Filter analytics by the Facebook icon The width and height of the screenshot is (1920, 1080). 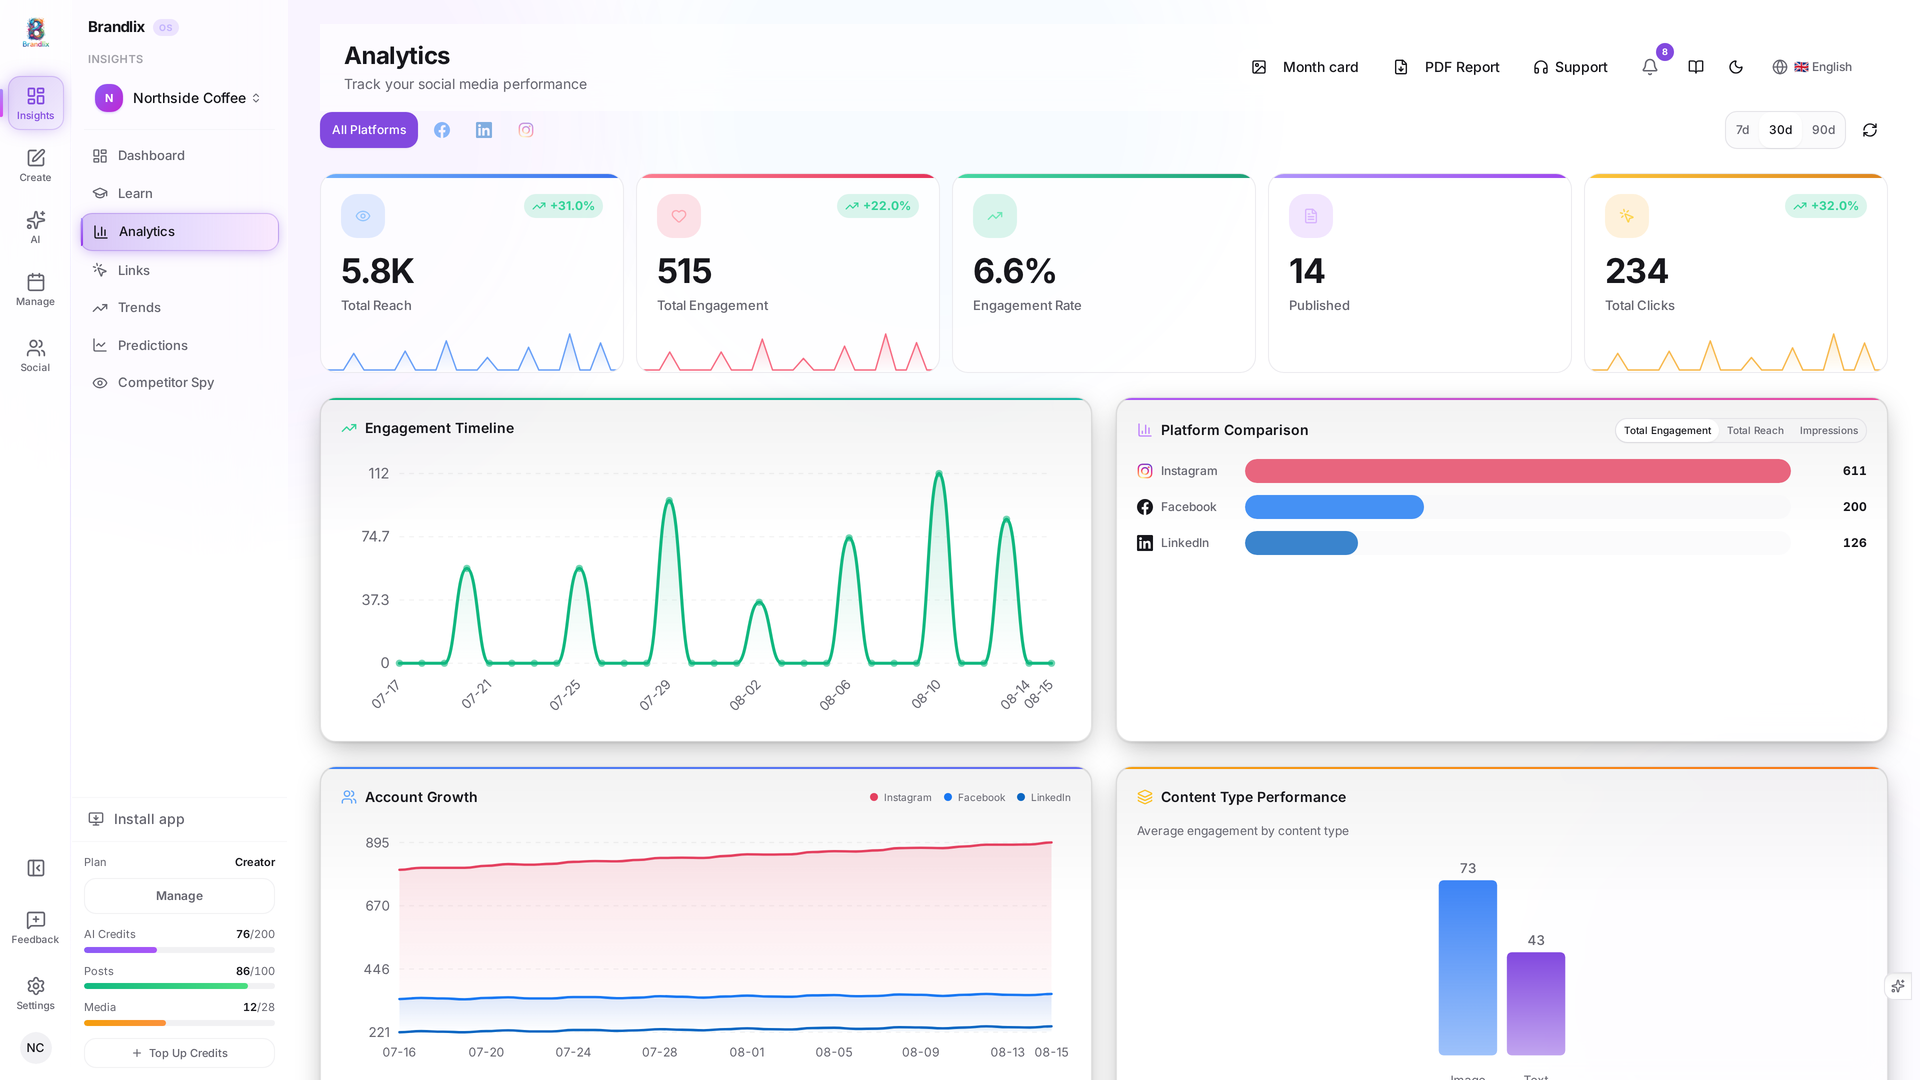442,130
